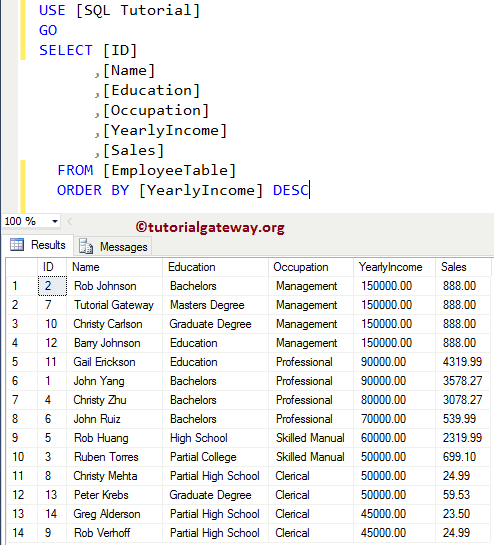494x545 pixels.
Task: Click the Christy Mehta name cell
Action: [114, 476]
